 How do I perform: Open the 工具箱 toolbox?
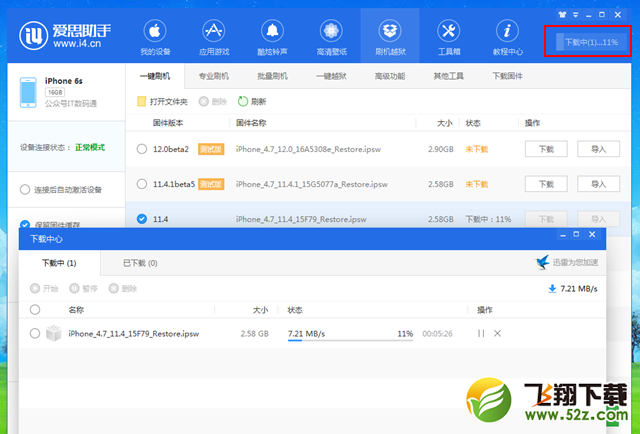click(x=449, y=38)
